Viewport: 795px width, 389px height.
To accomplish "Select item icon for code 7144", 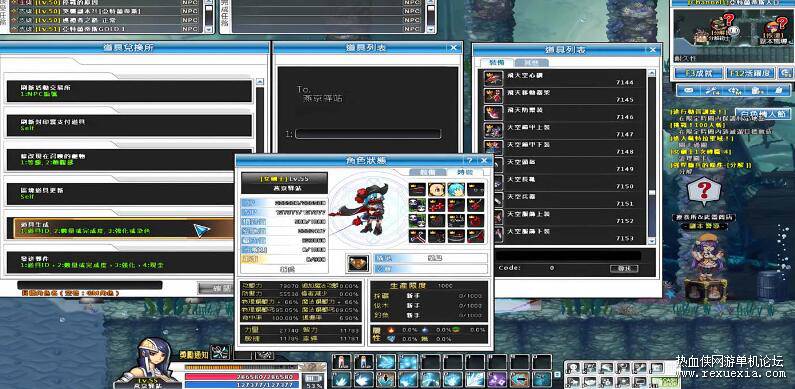I will click(493, 79).
